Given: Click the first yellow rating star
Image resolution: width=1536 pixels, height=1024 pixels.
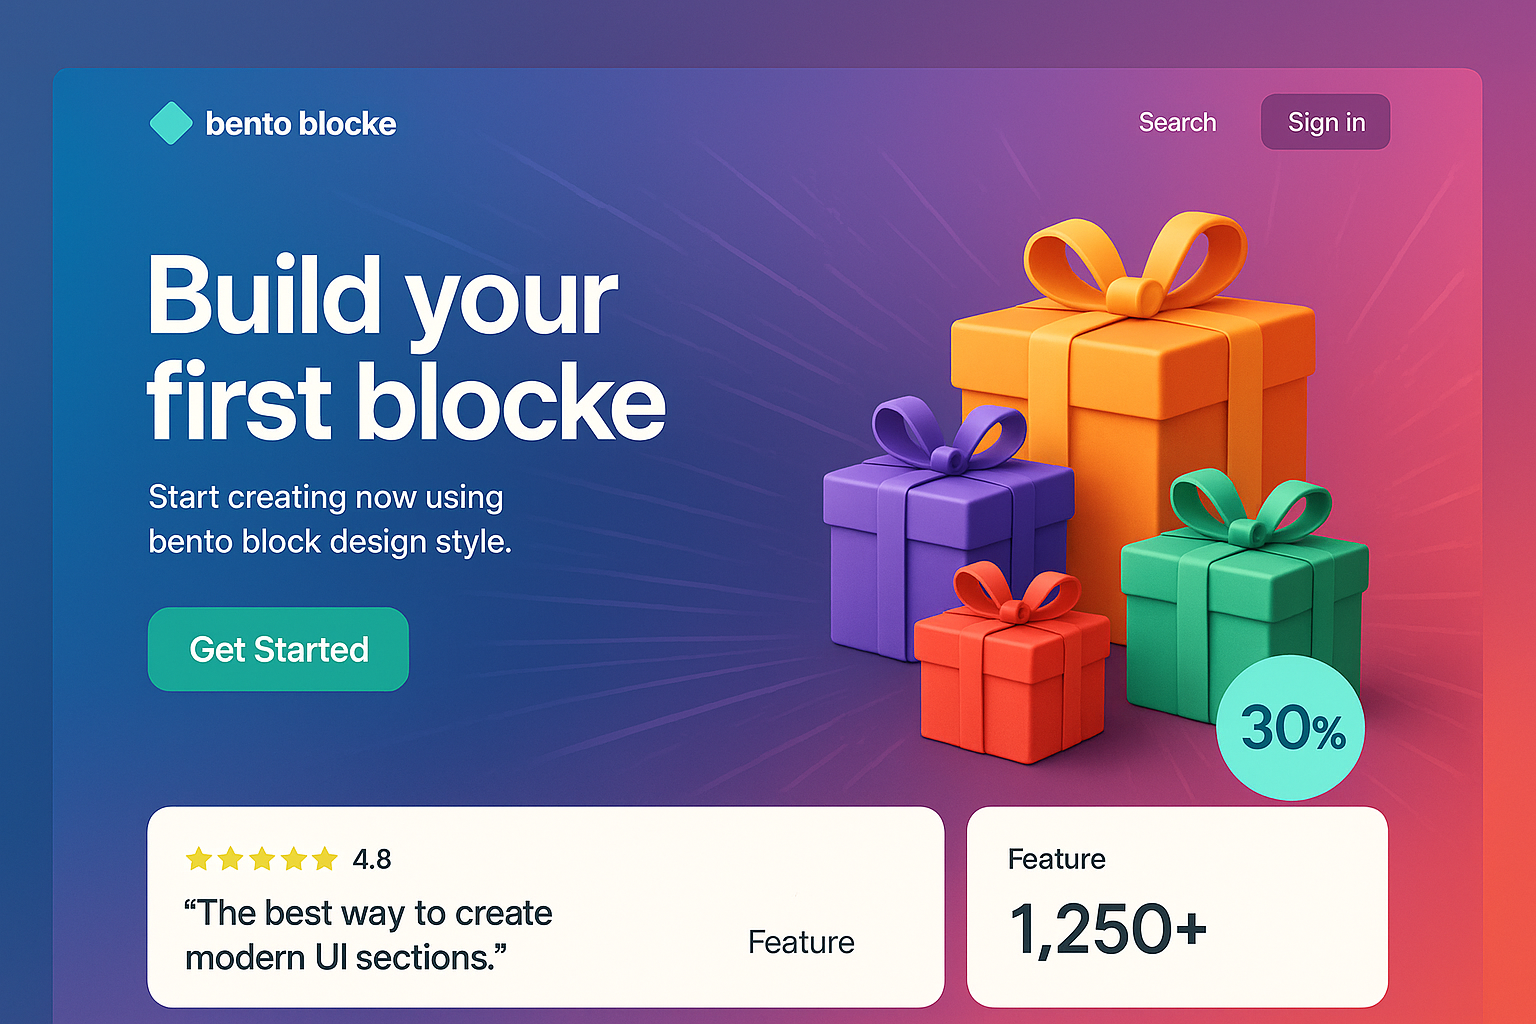Looking at the screenshot, I should coord(199,859).
